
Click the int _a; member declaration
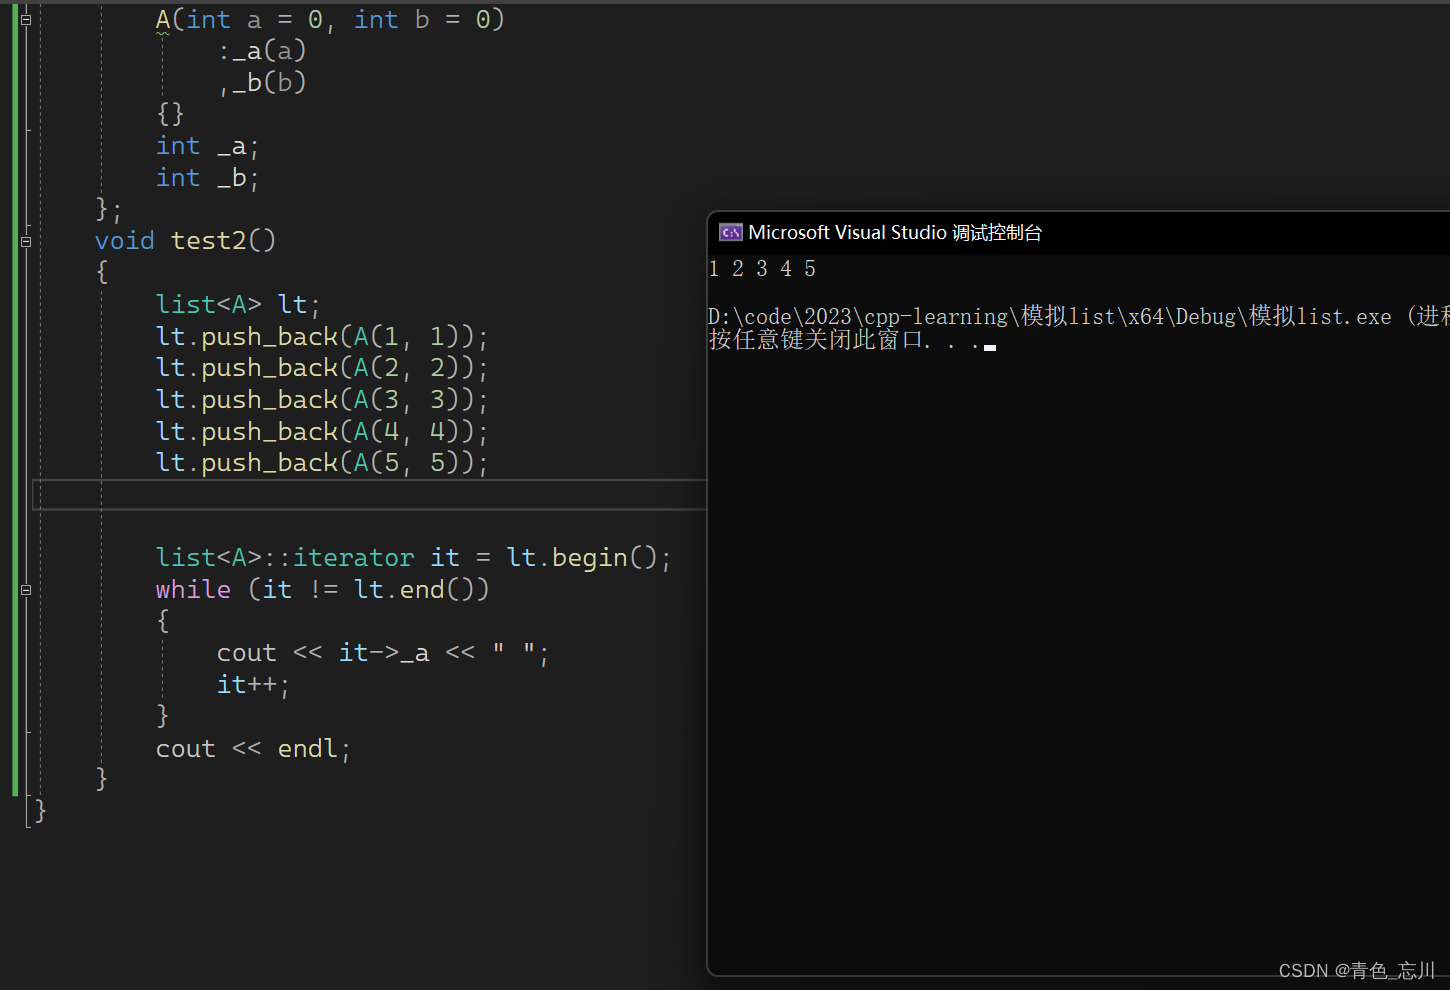click(x=207, y=146)
